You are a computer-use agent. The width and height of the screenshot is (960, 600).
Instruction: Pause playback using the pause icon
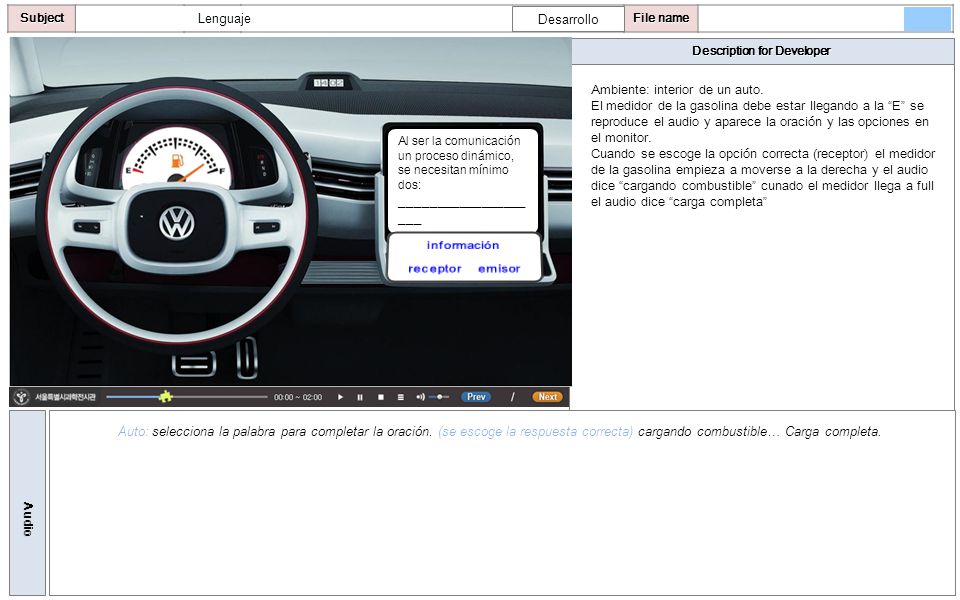coord(360,397)
